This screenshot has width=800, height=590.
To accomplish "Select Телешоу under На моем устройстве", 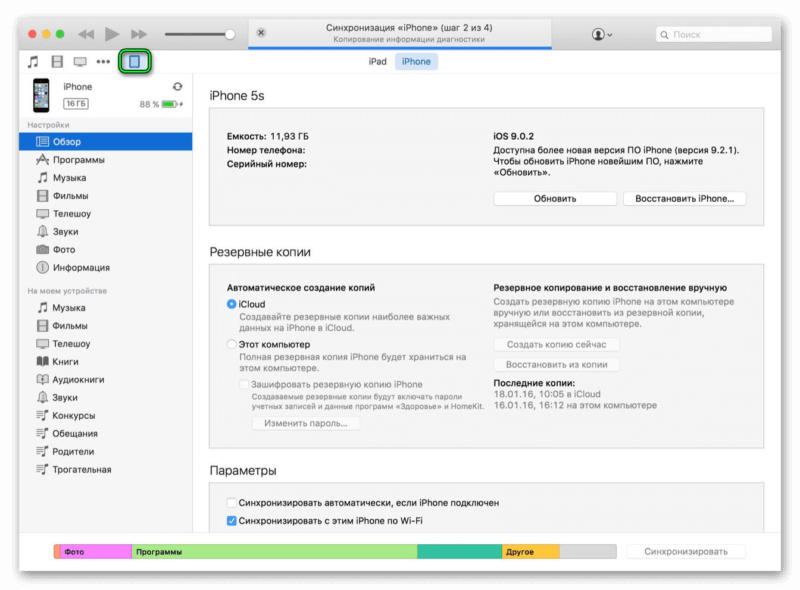I will coord(106,343).
